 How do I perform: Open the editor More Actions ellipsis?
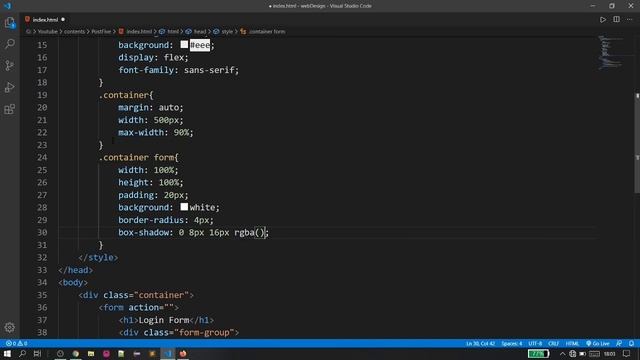click(630, 19)
